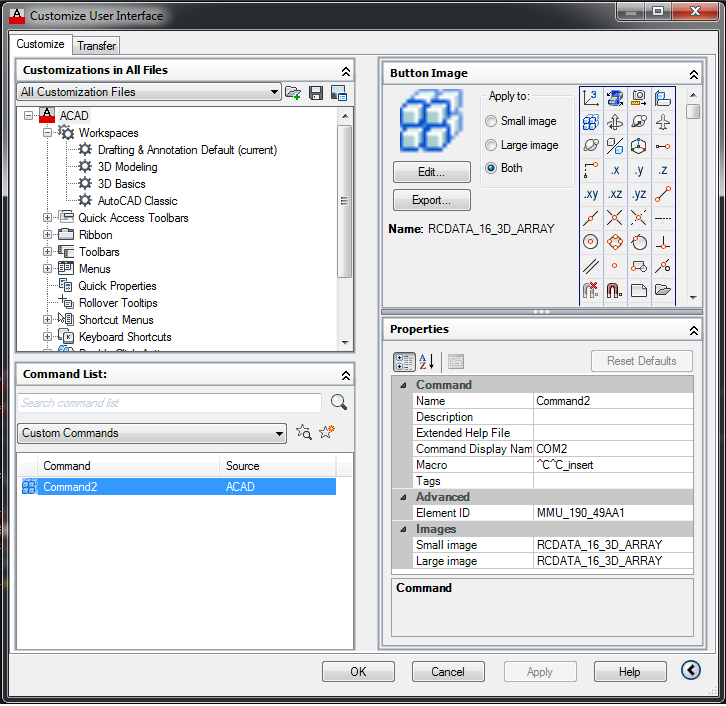Select the tangent snap icon
Image resolution: width=726 pixels, height=706 pixels.
[x=639, y=242]
